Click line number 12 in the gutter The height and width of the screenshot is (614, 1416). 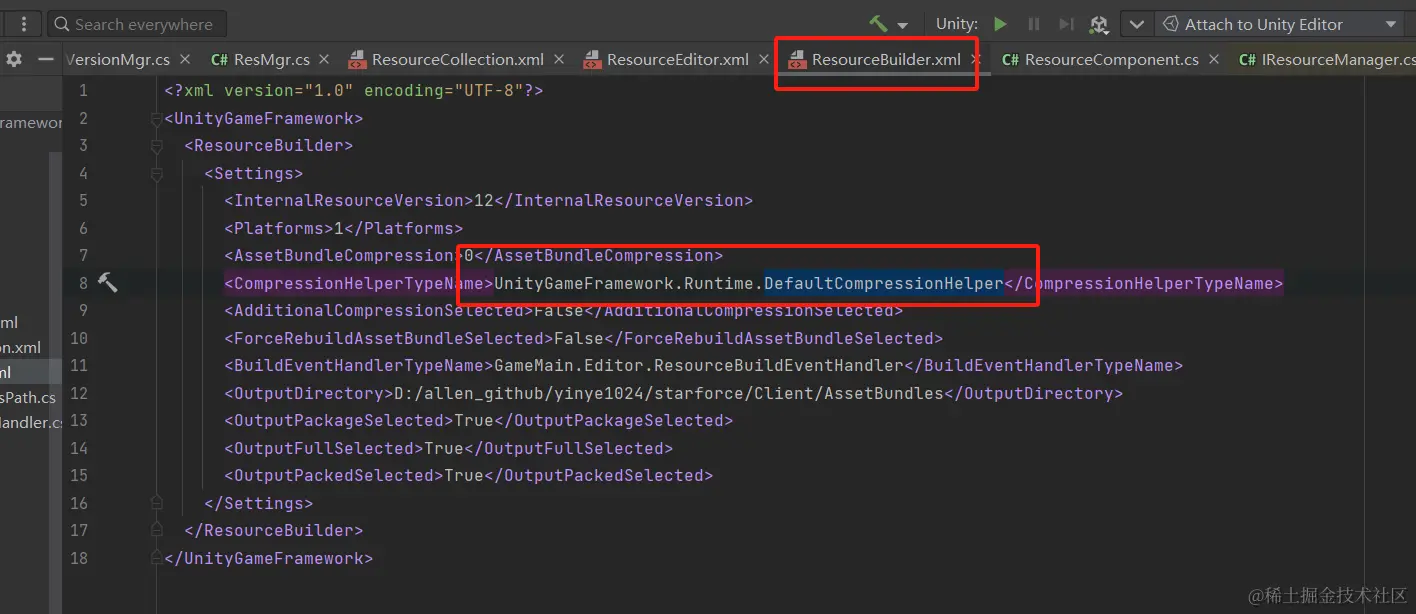click(79, 393)
